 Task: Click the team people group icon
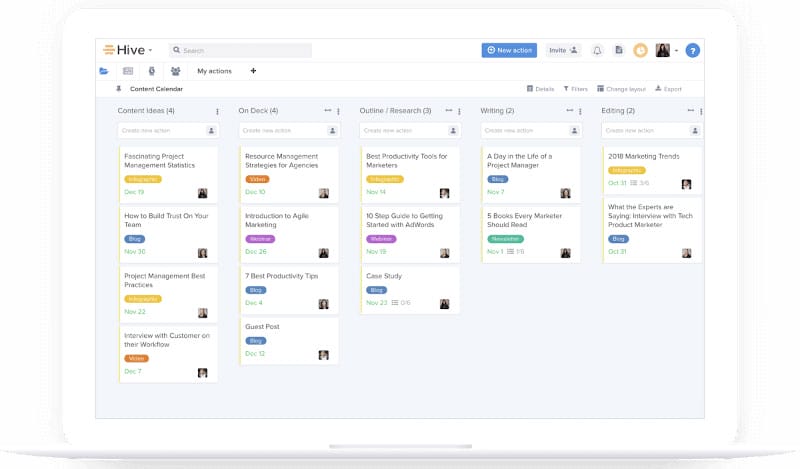[x=176, y=71]
